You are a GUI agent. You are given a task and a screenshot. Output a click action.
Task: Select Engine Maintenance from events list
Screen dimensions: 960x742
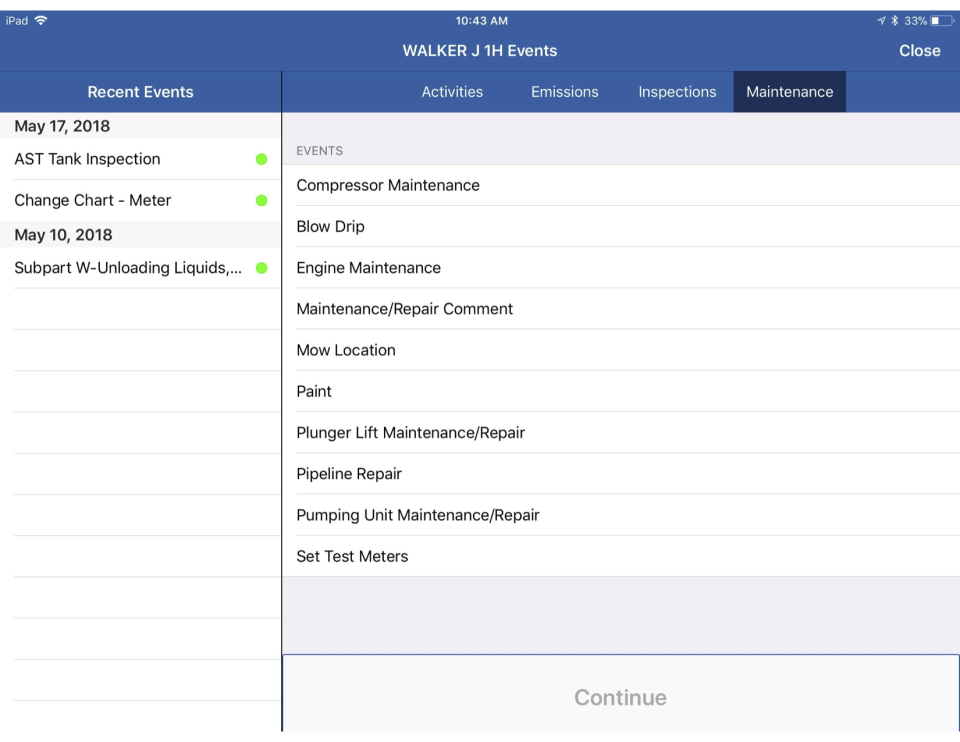click(368, 268)
